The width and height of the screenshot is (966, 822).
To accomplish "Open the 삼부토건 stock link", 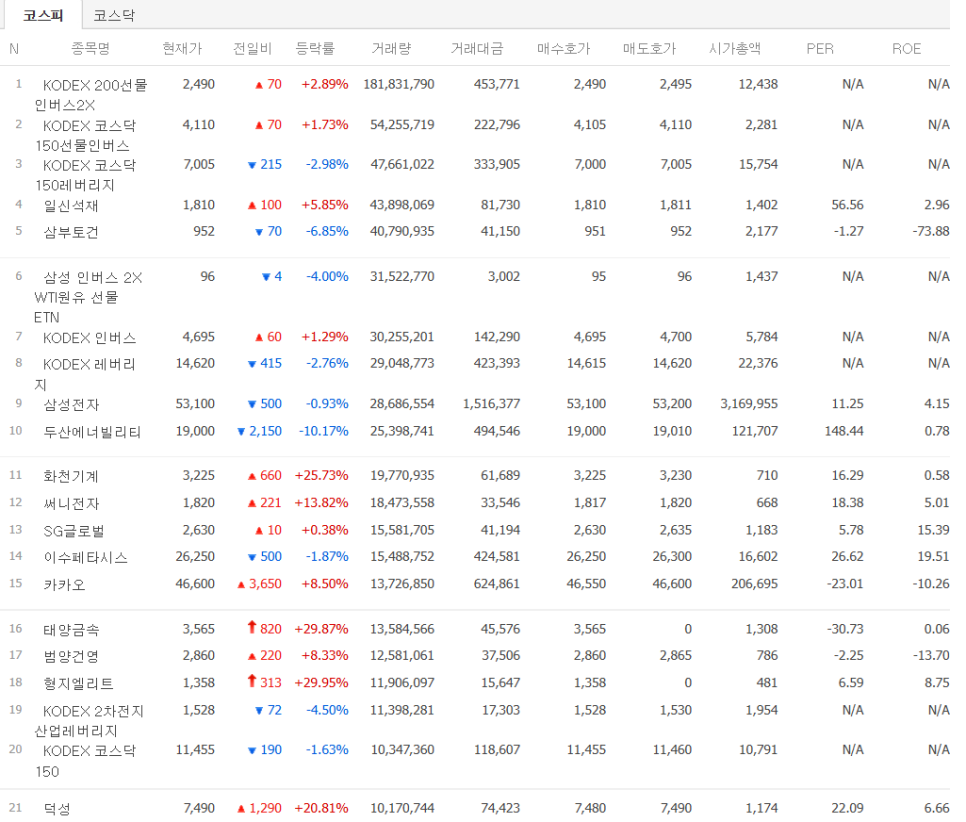I will [x=71, y=232].
